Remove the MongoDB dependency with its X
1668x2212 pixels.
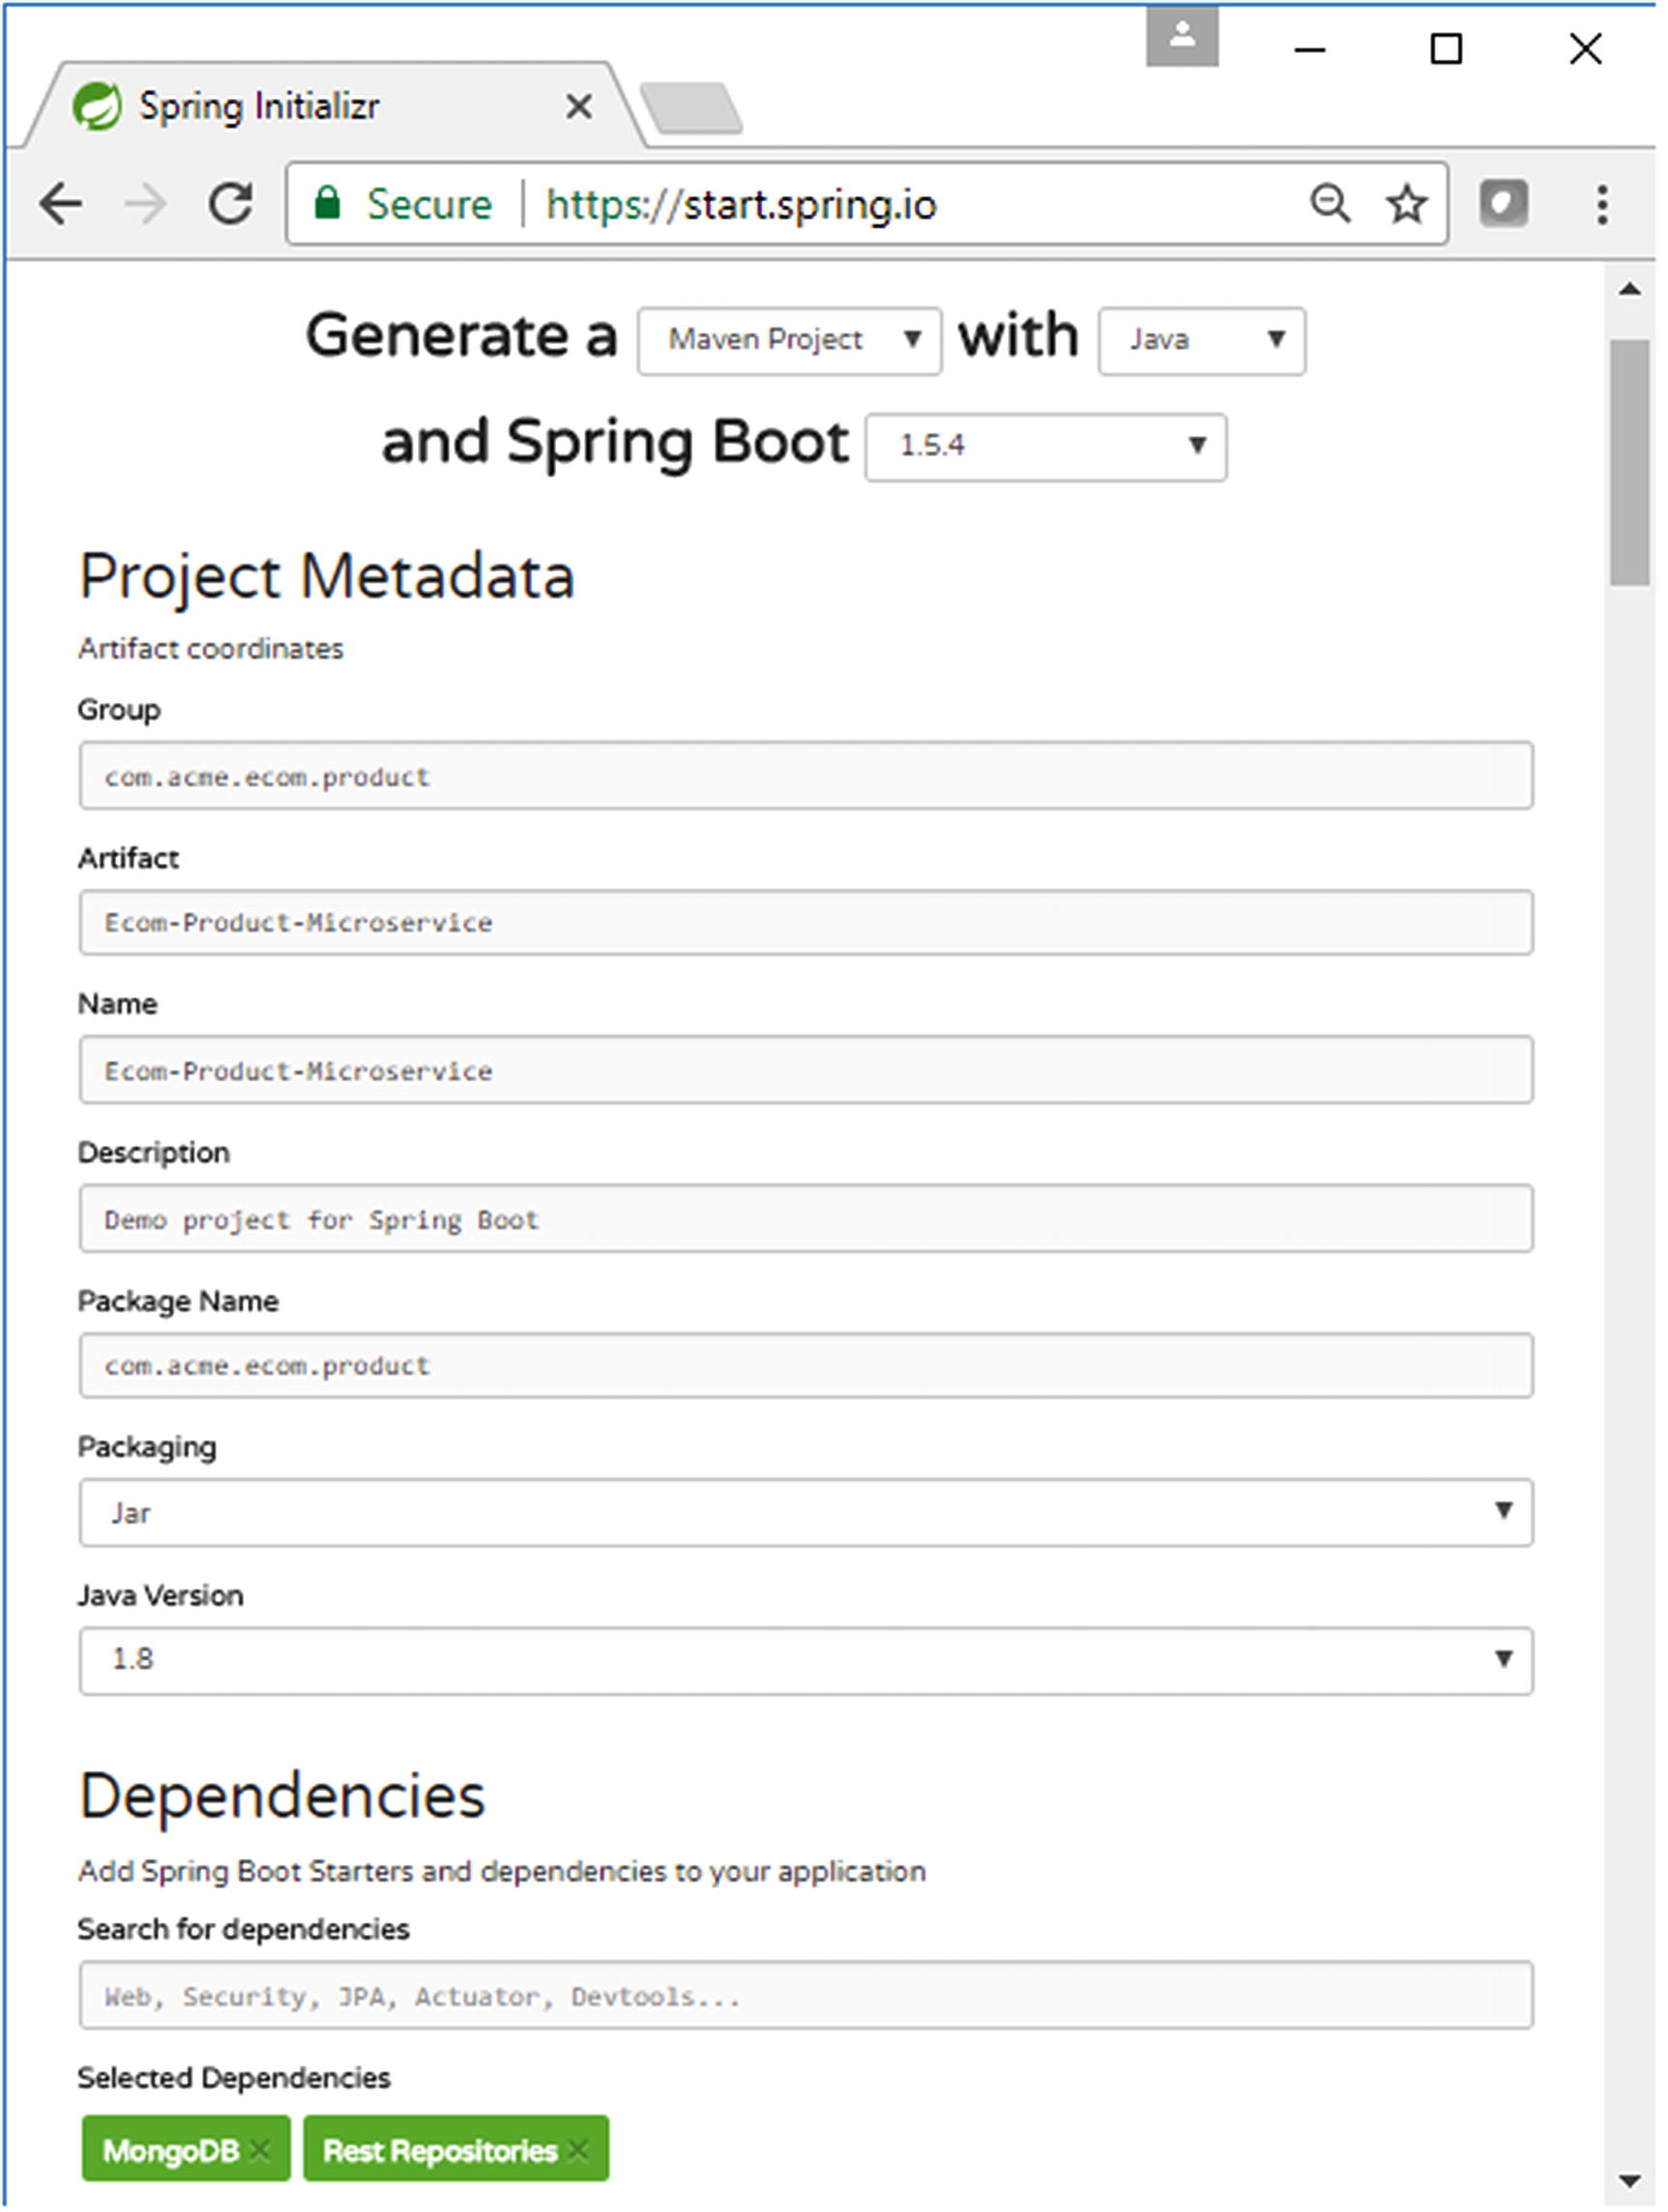tap(260, 2149)
